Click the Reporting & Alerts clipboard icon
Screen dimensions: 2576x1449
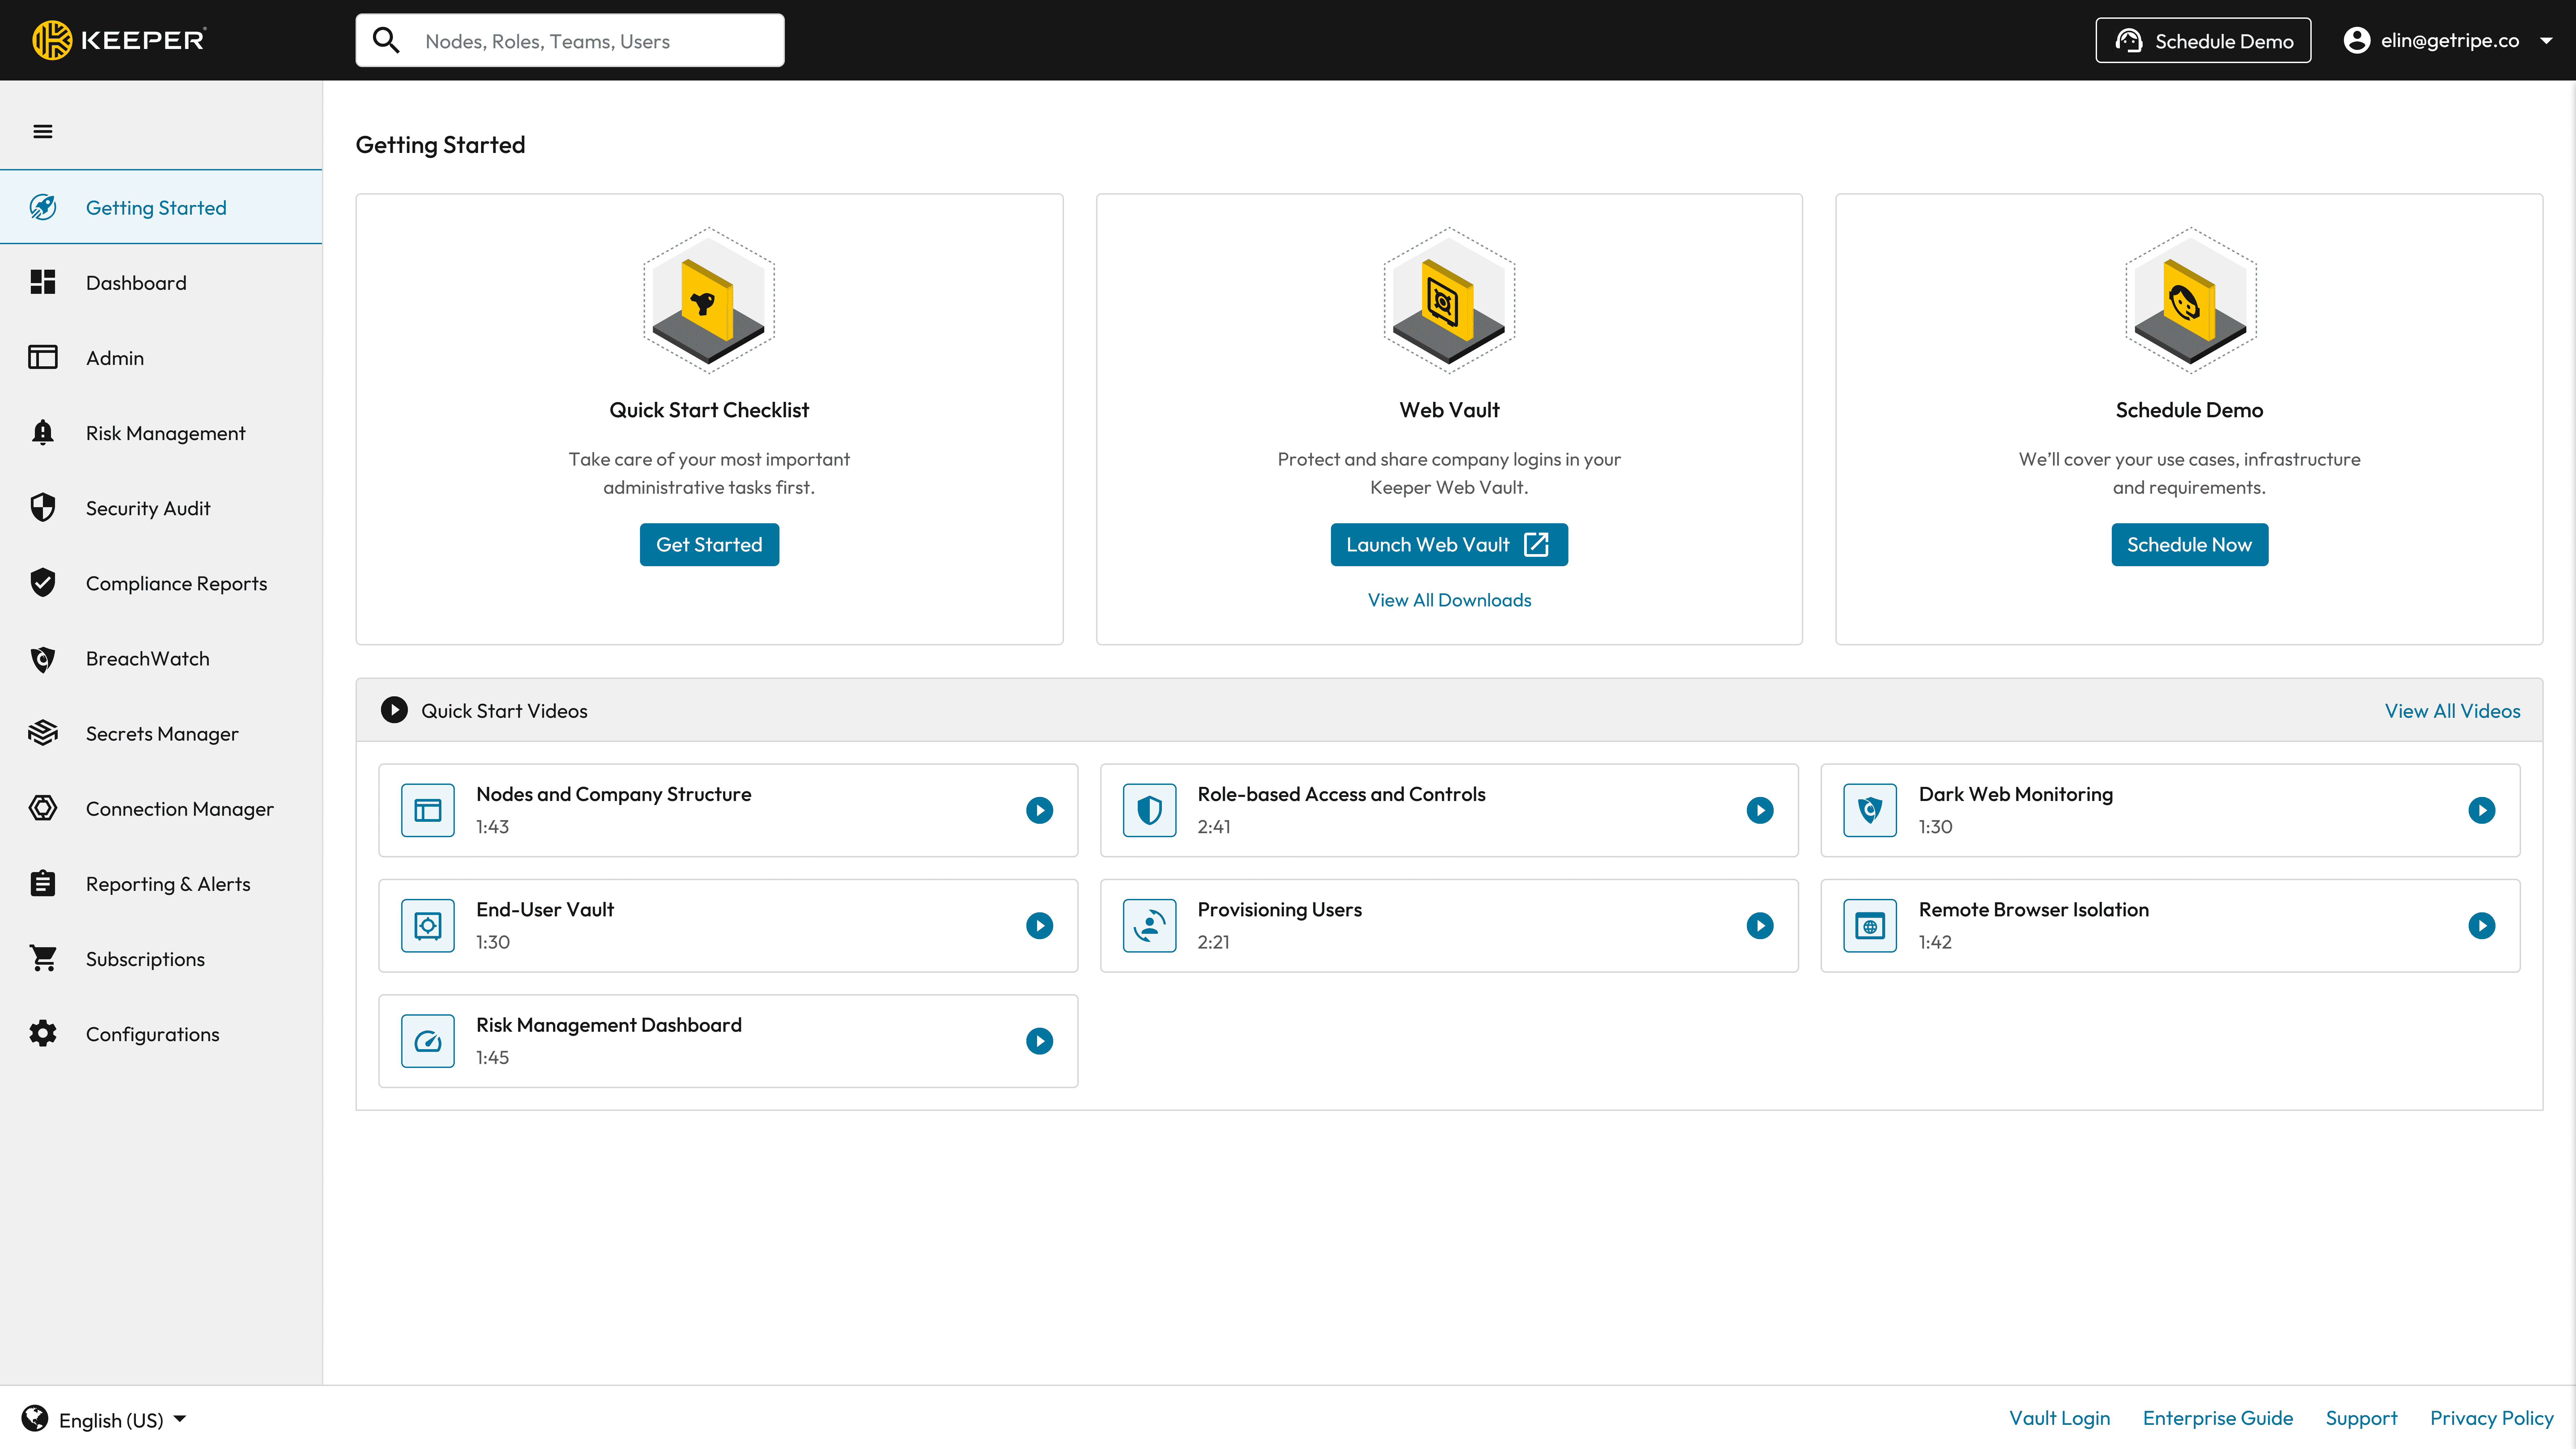coord(43,883)
